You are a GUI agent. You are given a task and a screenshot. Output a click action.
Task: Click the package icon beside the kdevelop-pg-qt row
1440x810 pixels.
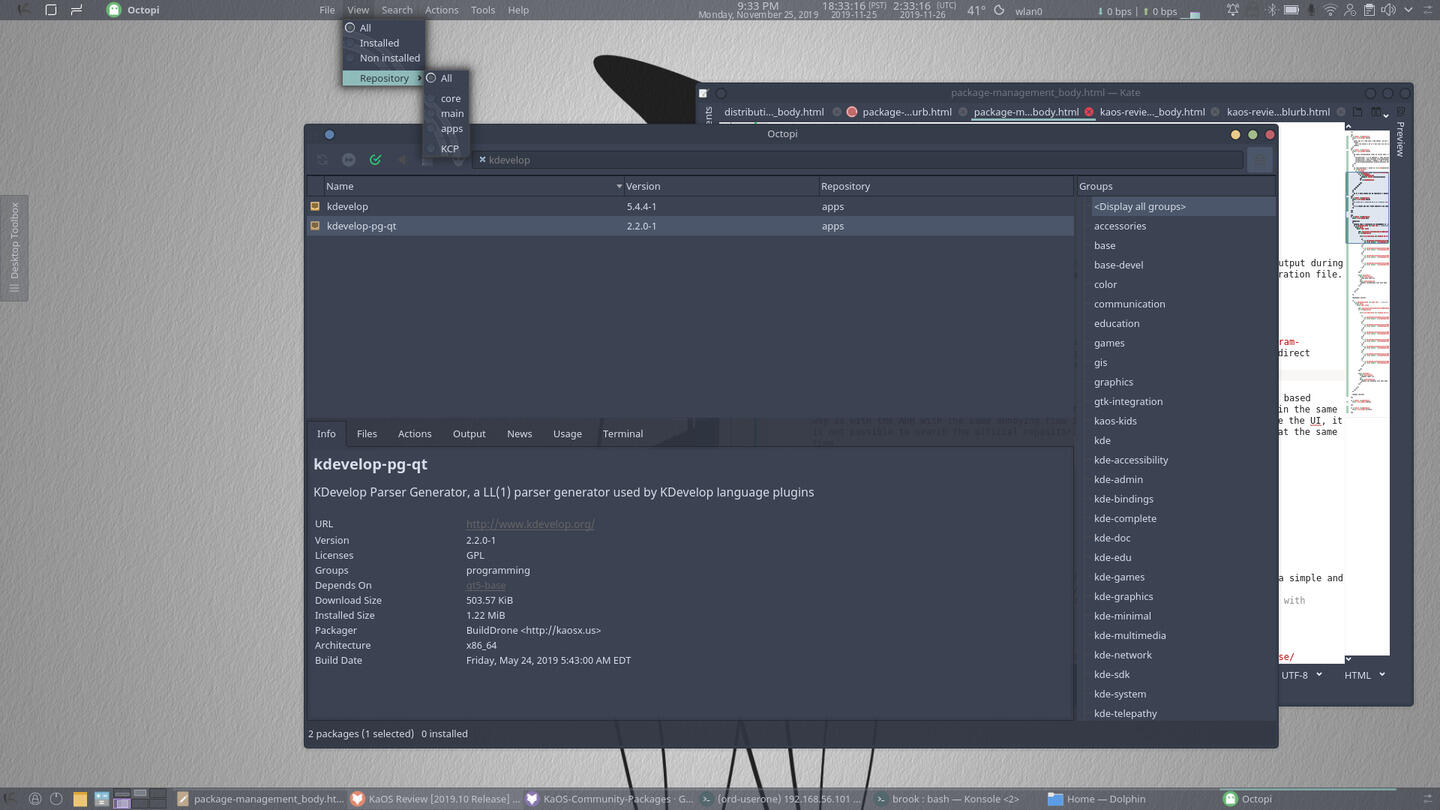315,226
